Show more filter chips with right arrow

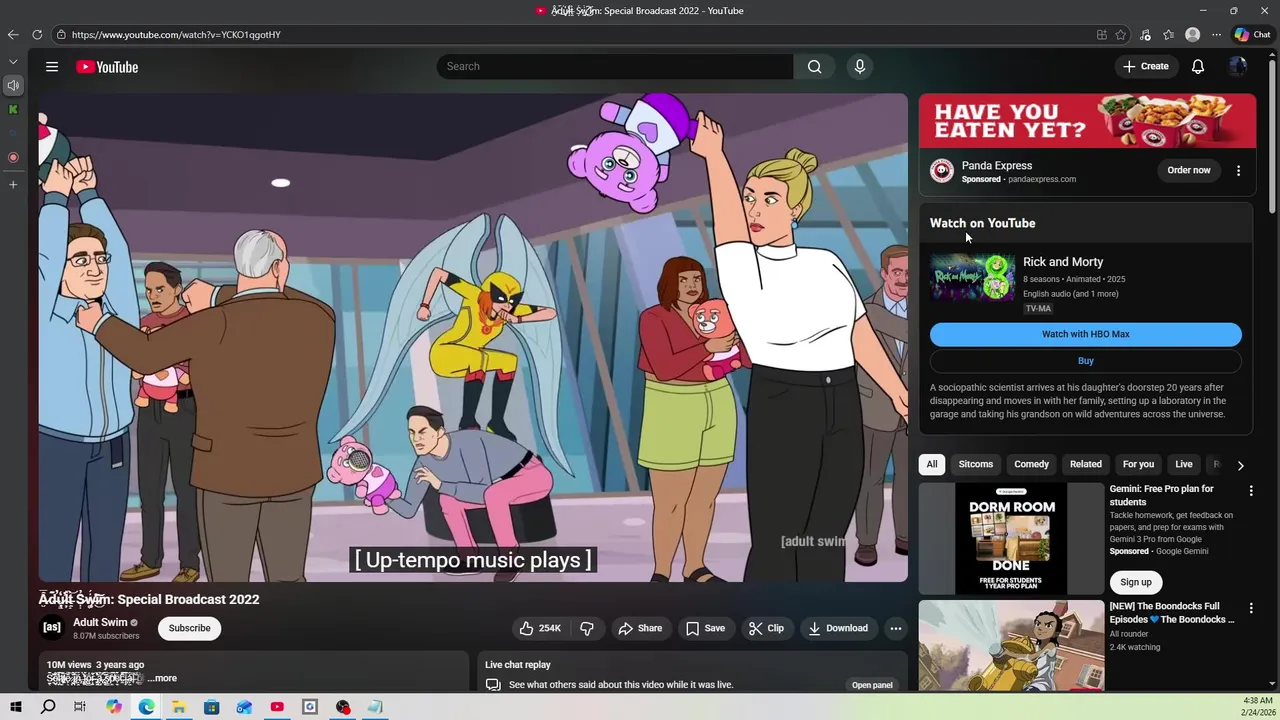click(1241, 465)
